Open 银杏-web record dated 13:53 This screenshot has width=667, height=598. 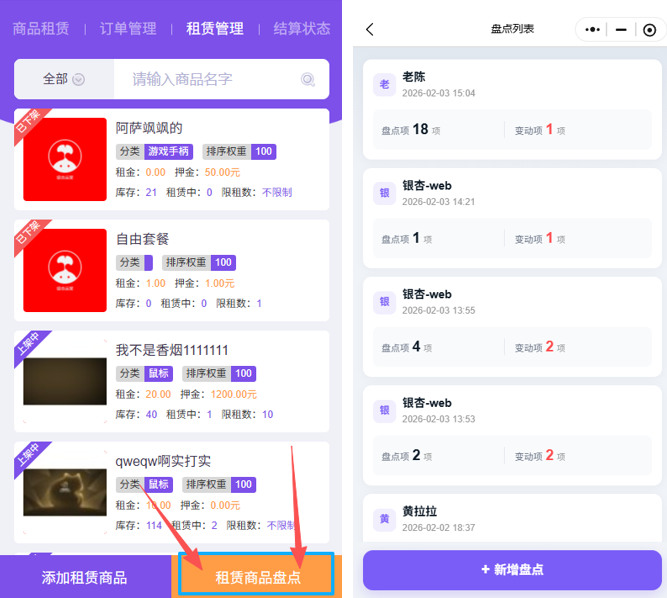click(427, 403)
